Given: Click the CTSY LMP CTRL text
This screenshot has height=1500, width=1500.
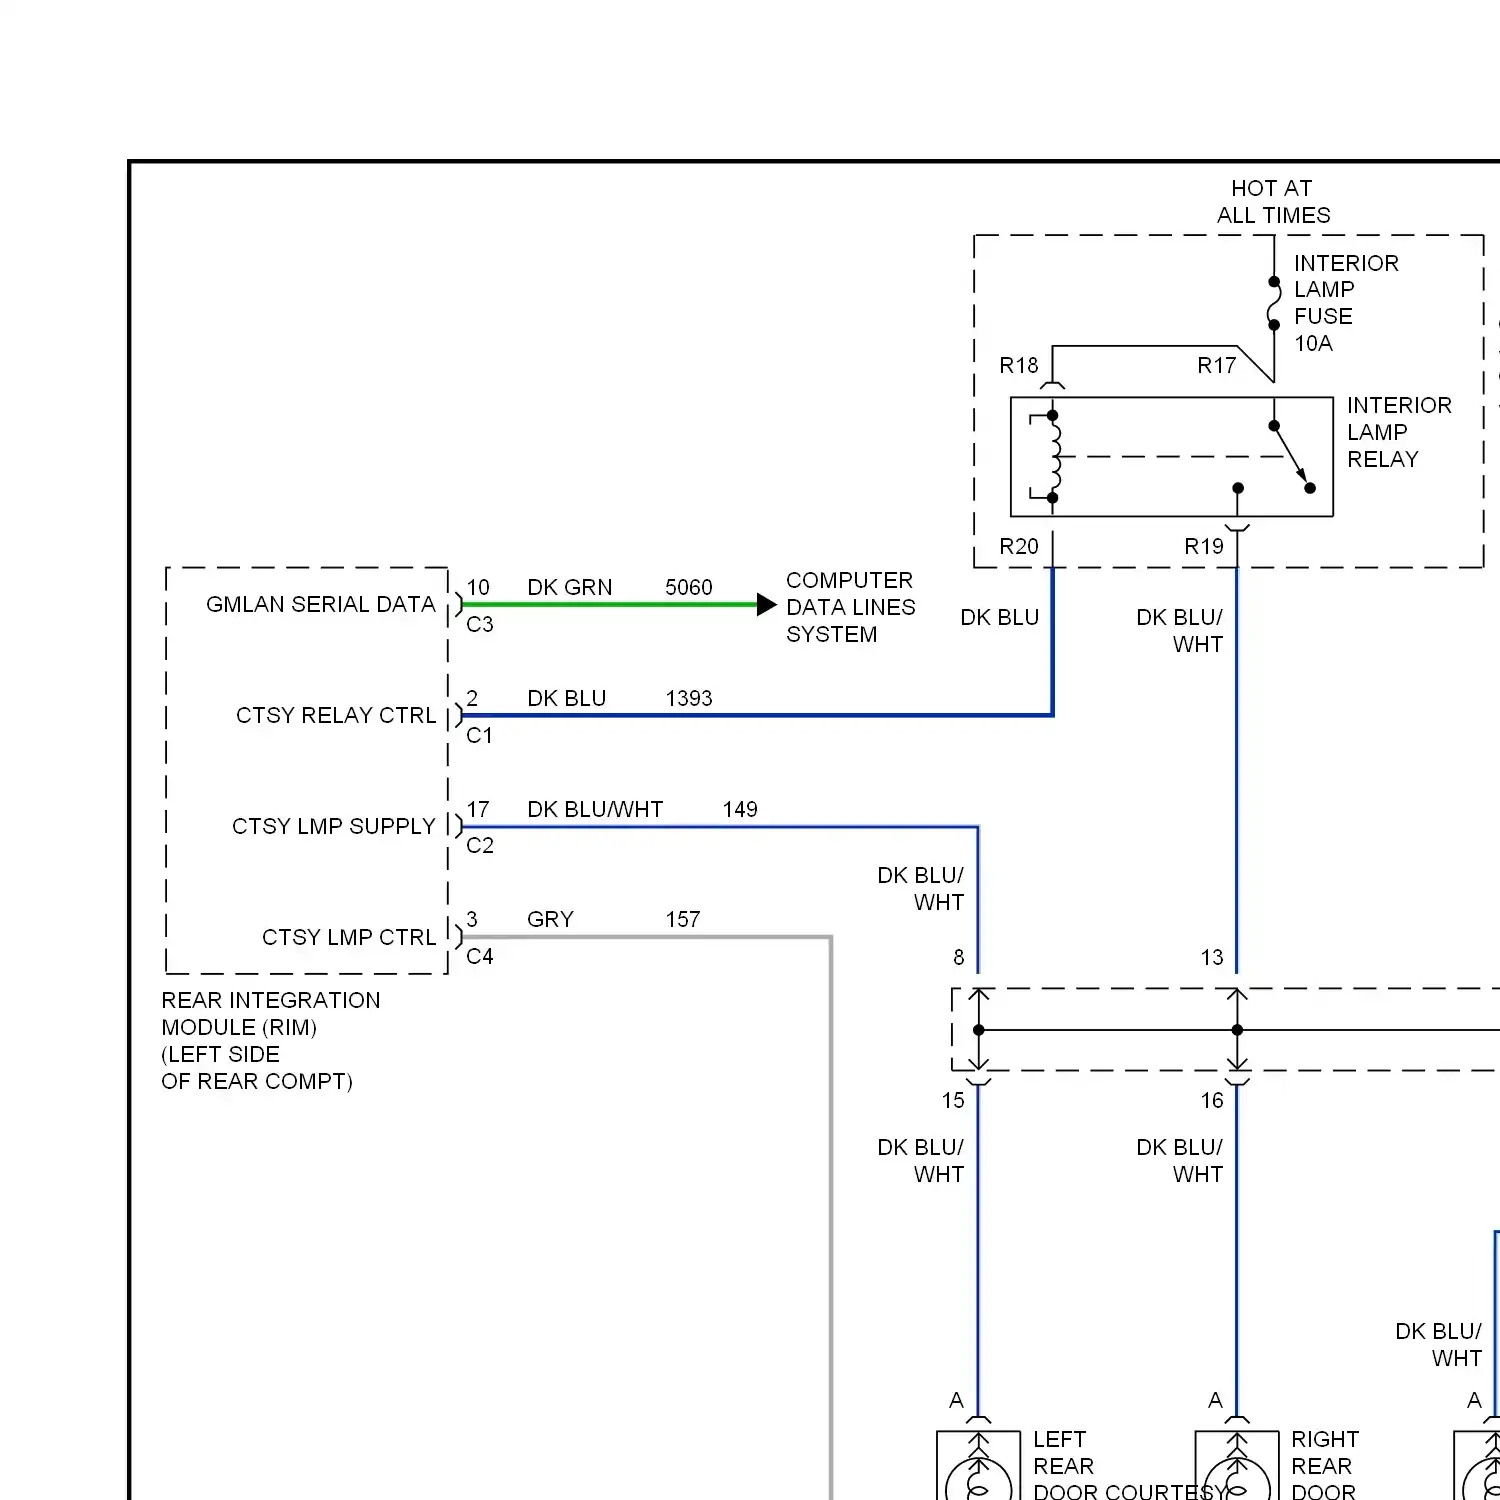Looking at the screenshot, I should 349,938.
